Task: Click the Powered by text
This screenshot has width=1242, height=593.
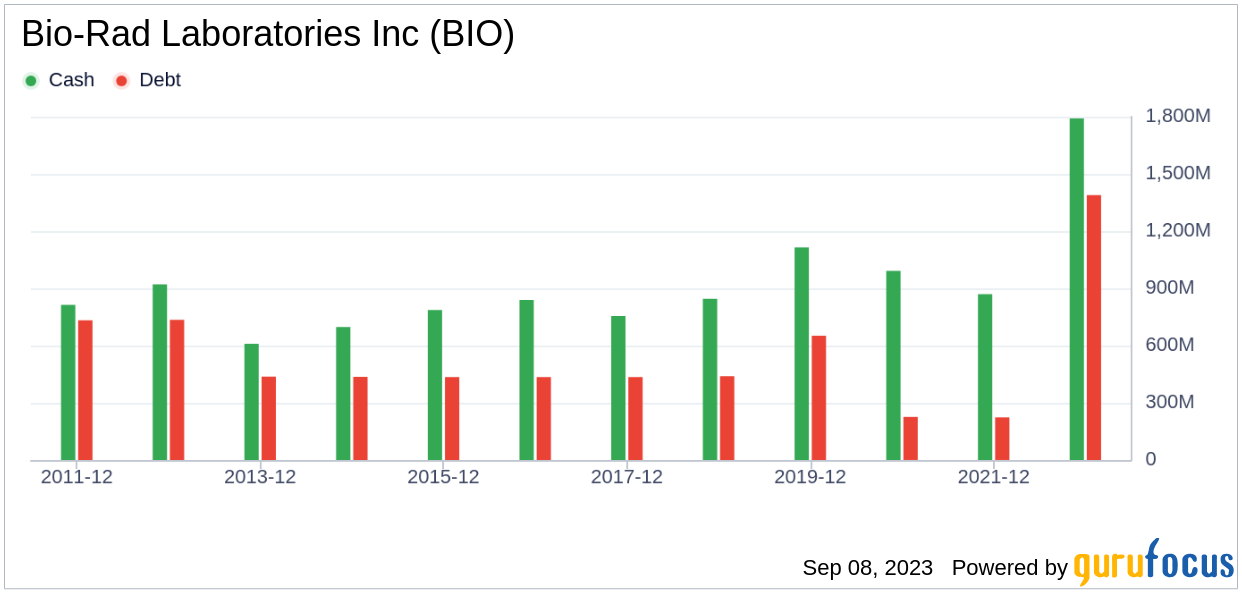Action: click(1009, 568)
